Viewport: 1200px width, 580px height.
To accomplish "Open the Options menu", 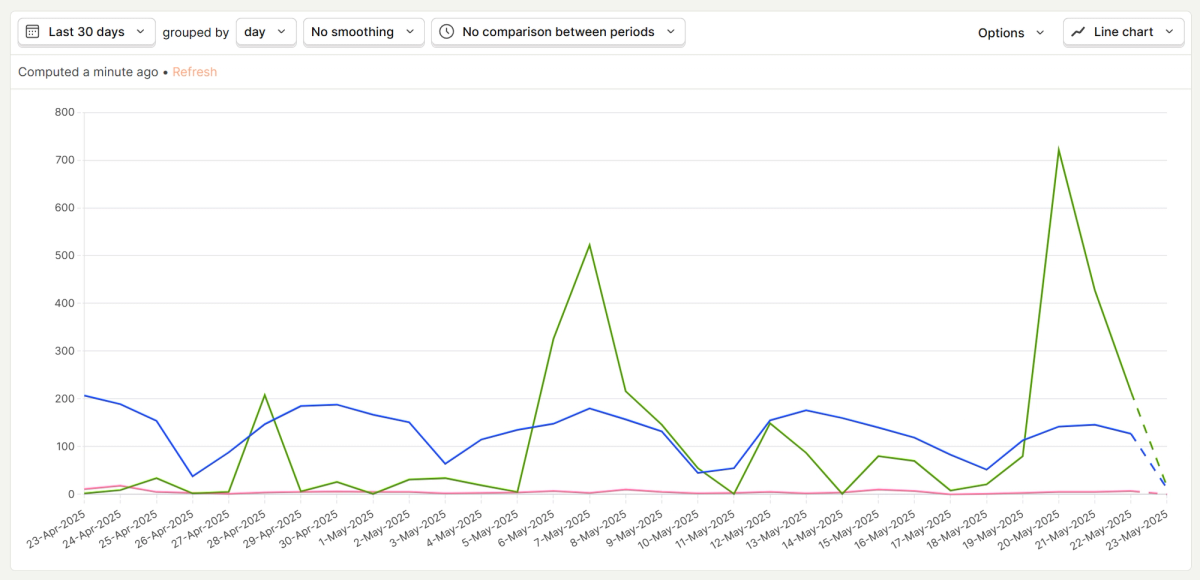I will pos(1012,32).
